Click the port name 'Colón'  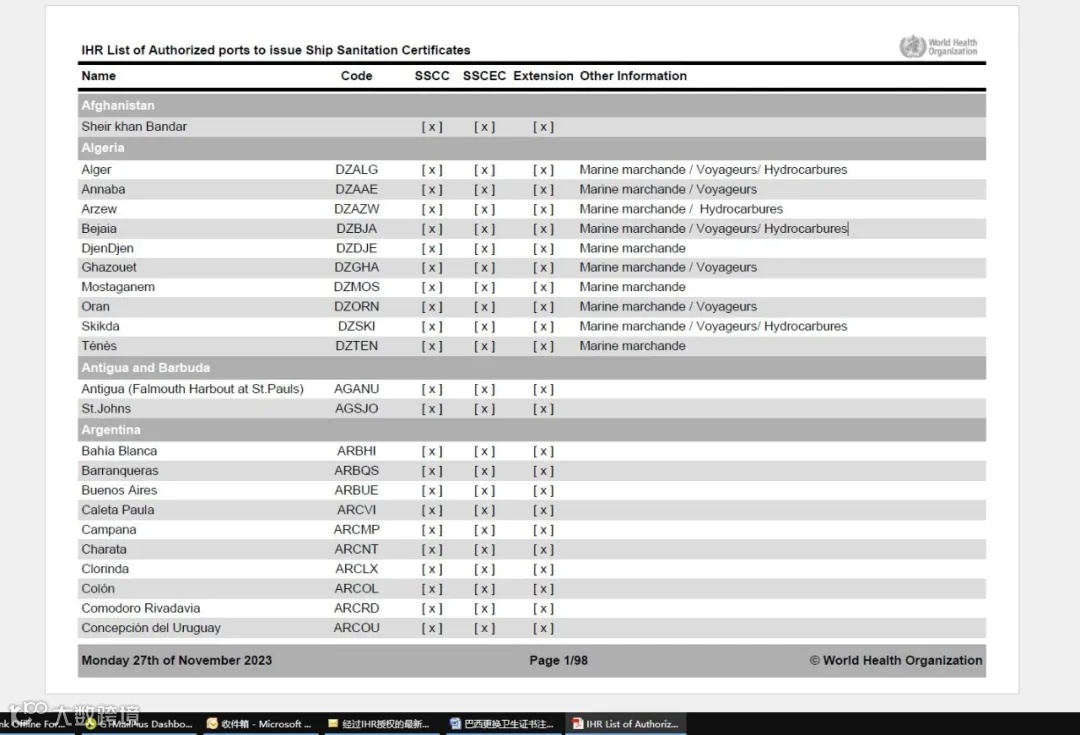(x=98, y=589)
